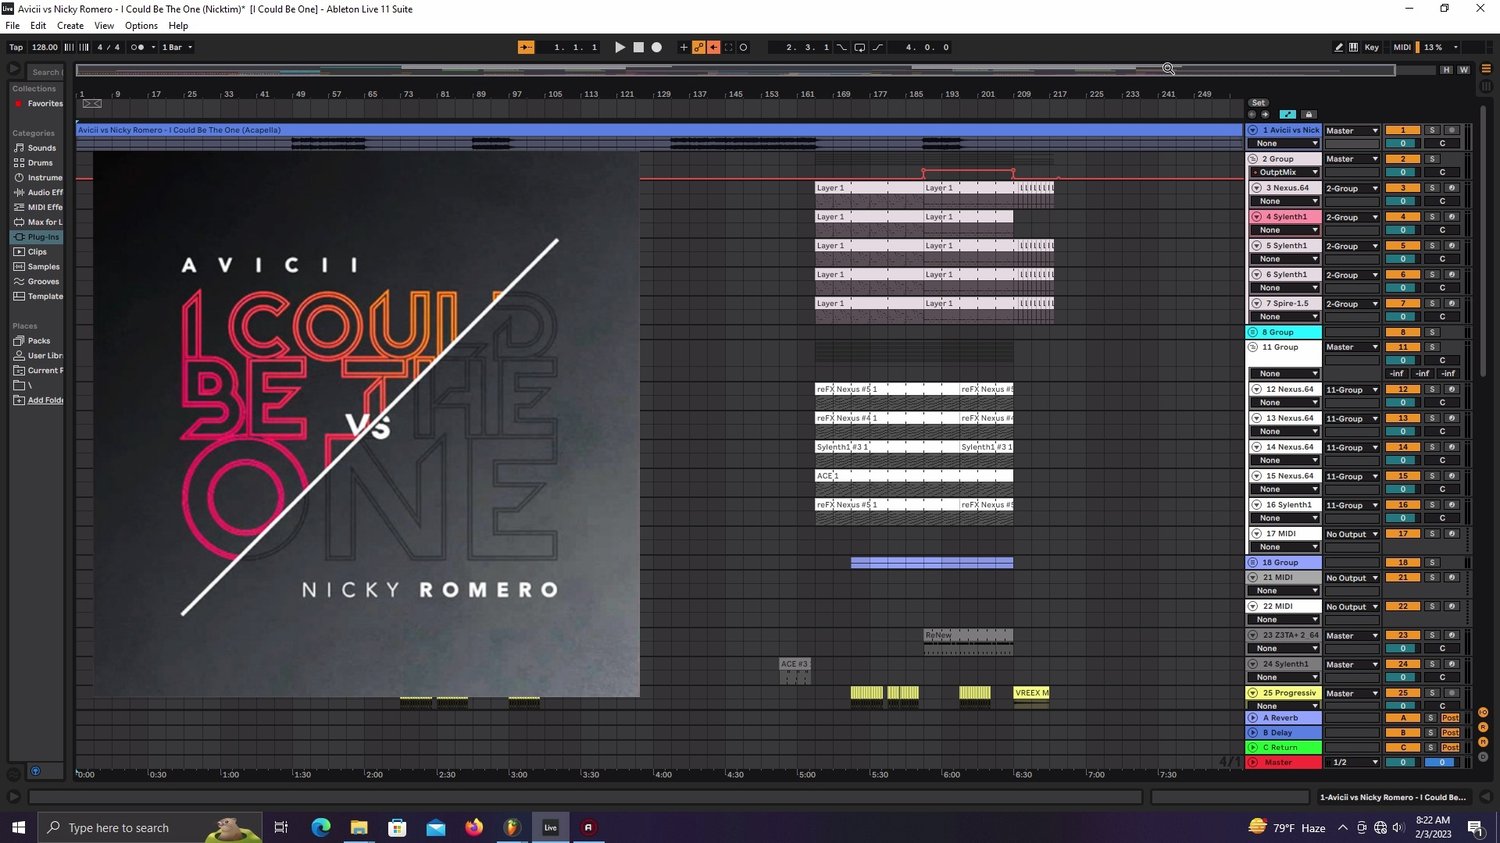This screenshot has width=1500, height=843.
Task: Toggle track 1 activator button
Action: [1403, 131]
